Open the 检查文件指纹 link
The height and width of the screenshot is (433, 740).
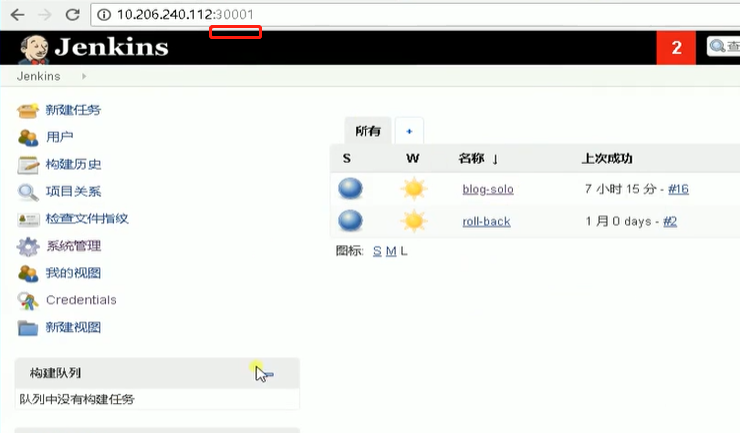87,218
